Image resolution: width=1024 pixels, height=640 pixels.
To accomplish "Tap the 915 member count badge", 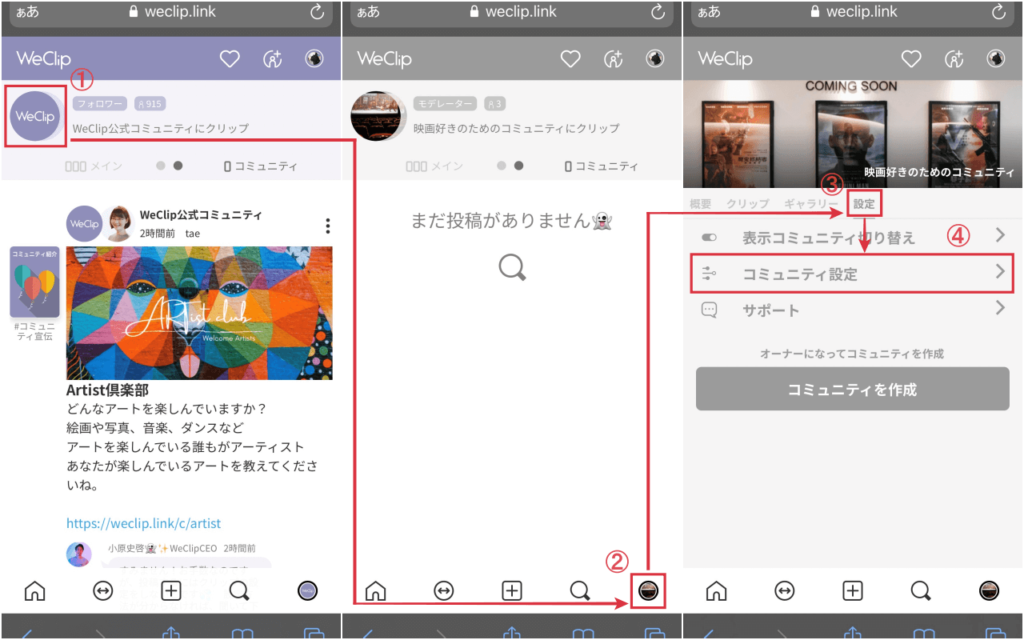I will 150,104.
